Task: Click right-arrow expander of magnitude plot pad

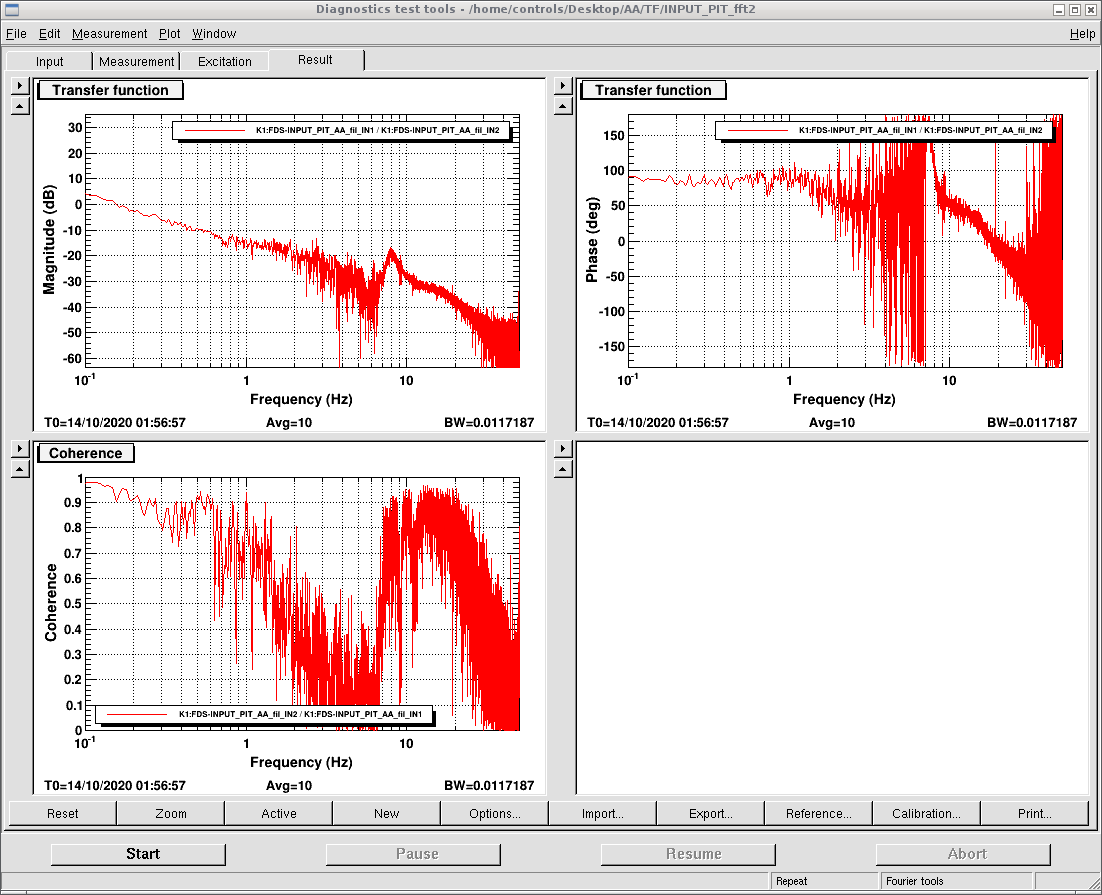Action: coord(20,86)
